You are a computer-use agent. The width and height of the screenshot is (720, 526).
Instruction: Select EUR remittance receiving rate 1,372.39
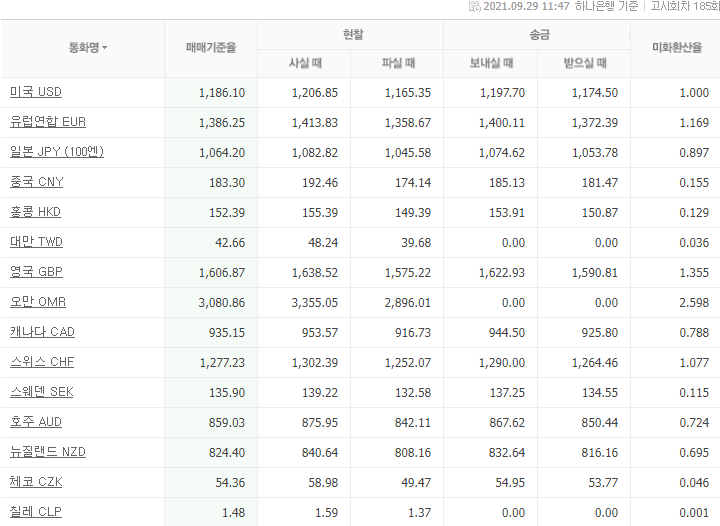click(x=595, y=123)
